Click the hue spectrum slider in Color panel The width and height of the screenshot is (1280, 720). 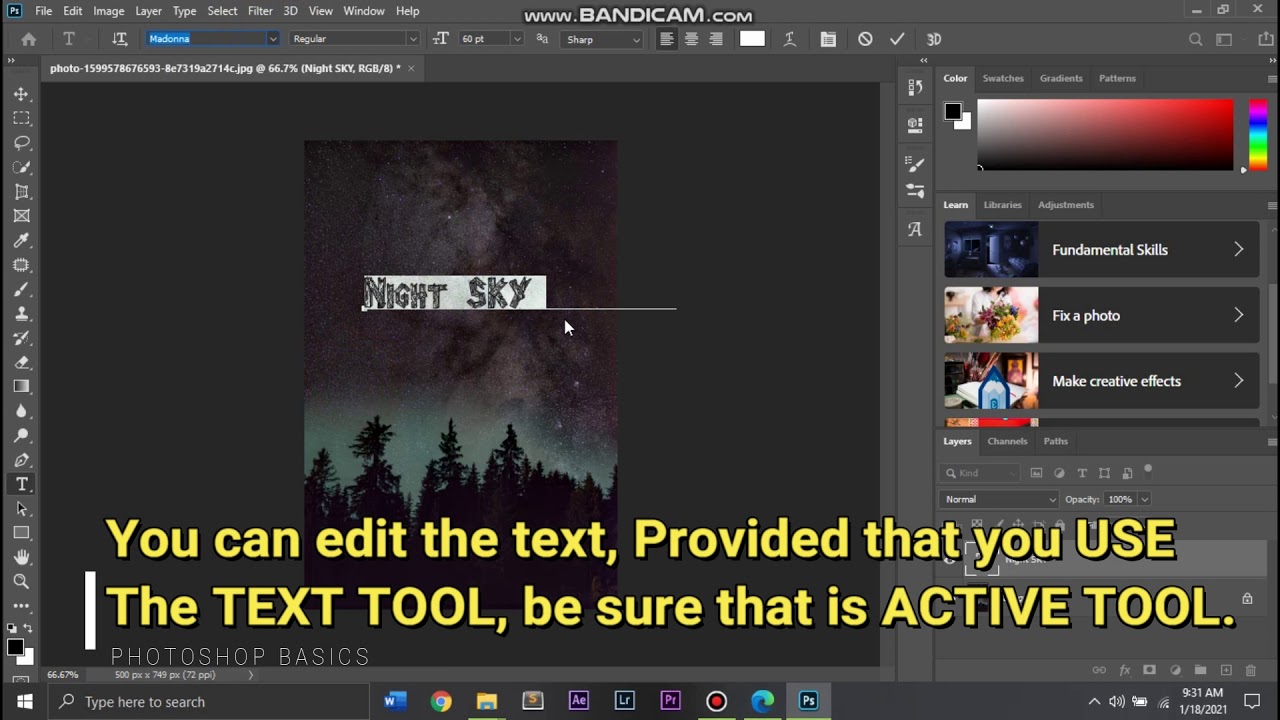click(x=1258, y=135)
